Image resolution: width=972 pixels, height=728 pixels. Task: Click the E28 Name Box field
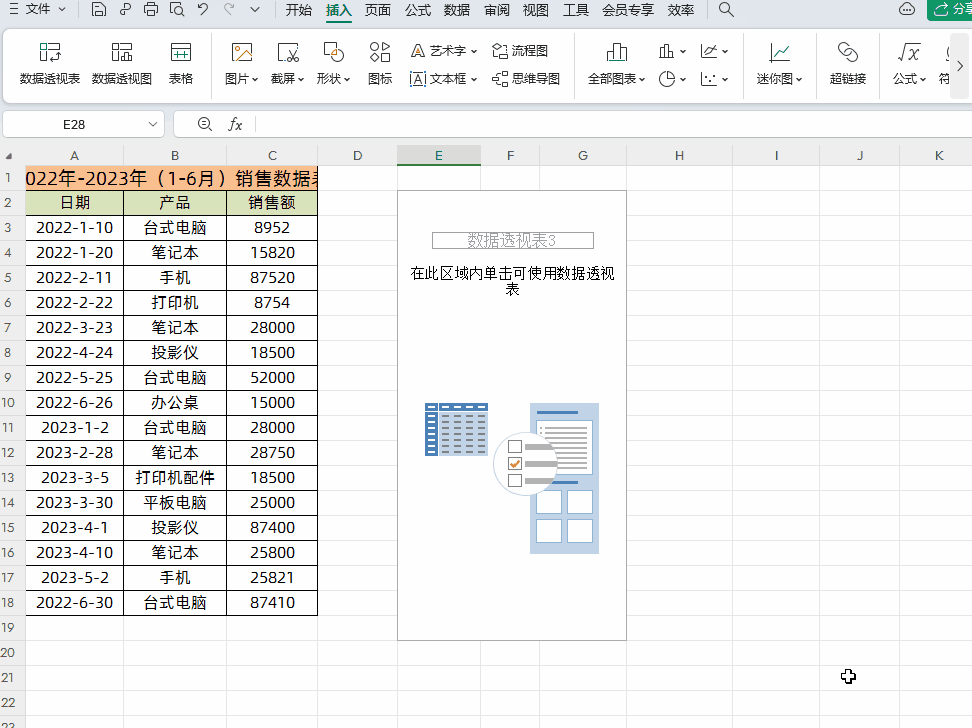tap(74, 124)
